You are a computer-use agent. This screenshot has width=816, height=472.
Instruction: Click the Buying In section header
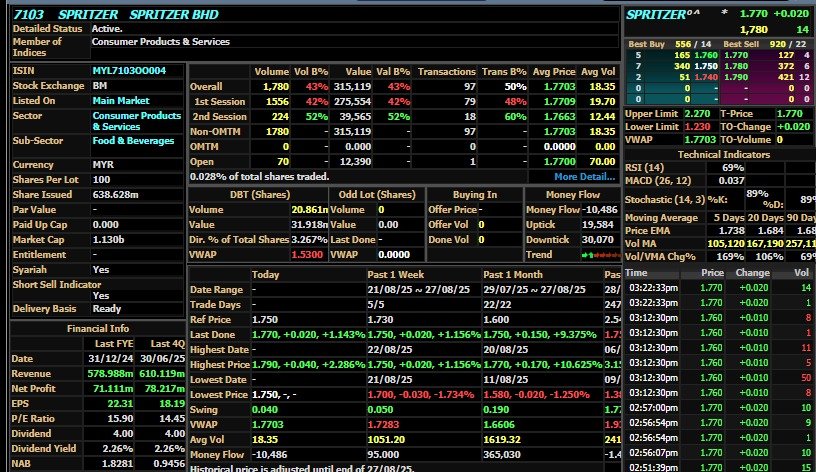(x=475, y=195)
